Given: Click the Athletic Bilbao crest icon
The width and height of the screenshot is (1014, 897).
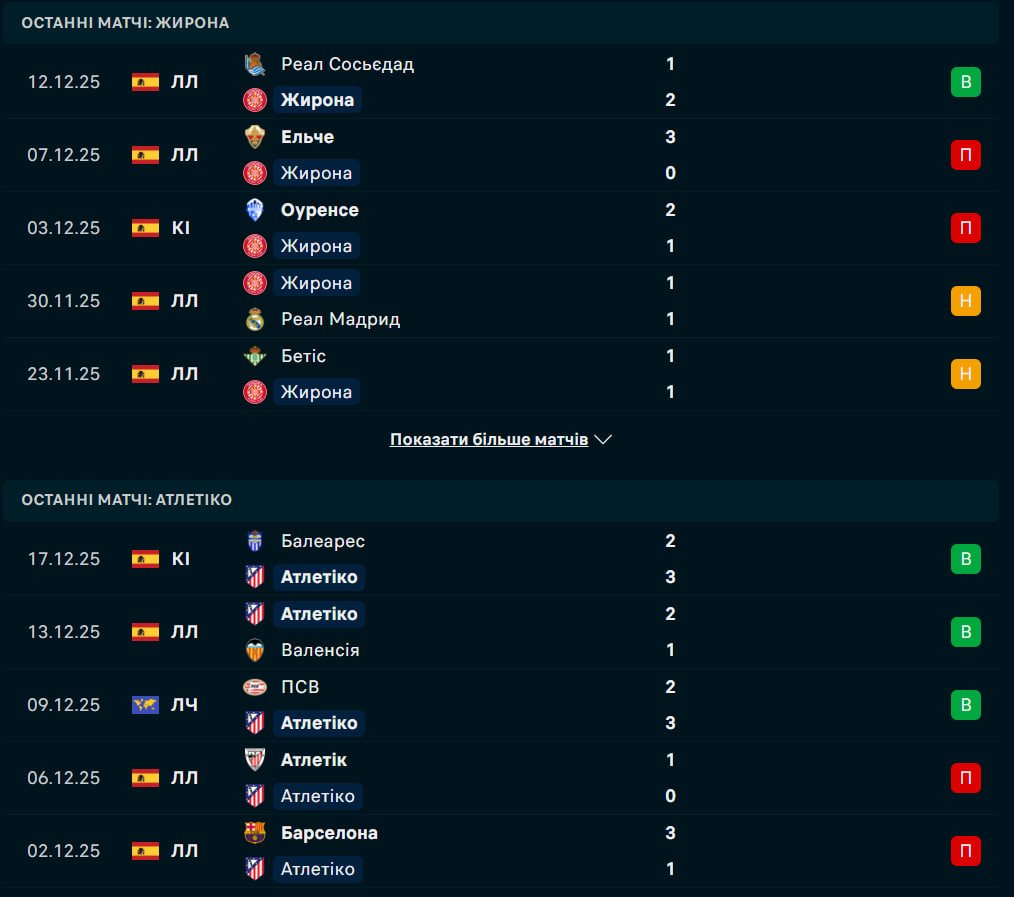Looking at the screenshot, I should tap(255, 760).
